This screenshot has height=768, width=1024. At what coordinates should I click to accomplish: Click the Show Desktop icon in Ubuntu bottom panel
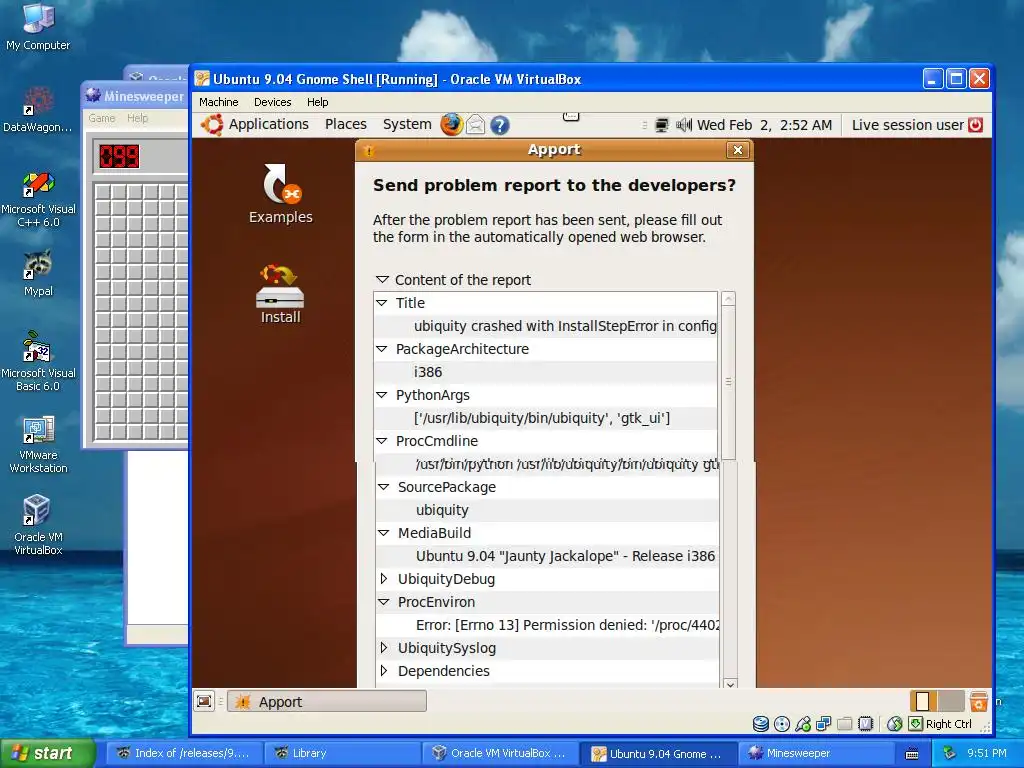coord(204,701)
